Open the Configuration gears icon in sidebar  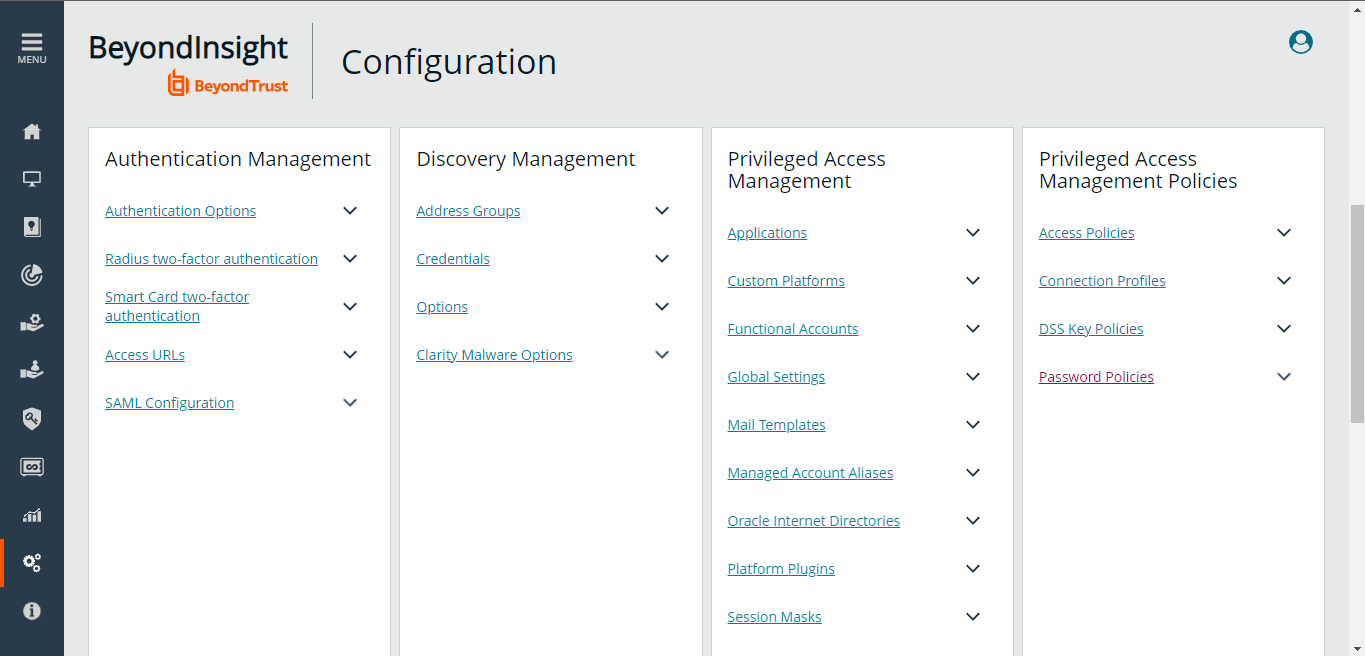click(32, 563)
